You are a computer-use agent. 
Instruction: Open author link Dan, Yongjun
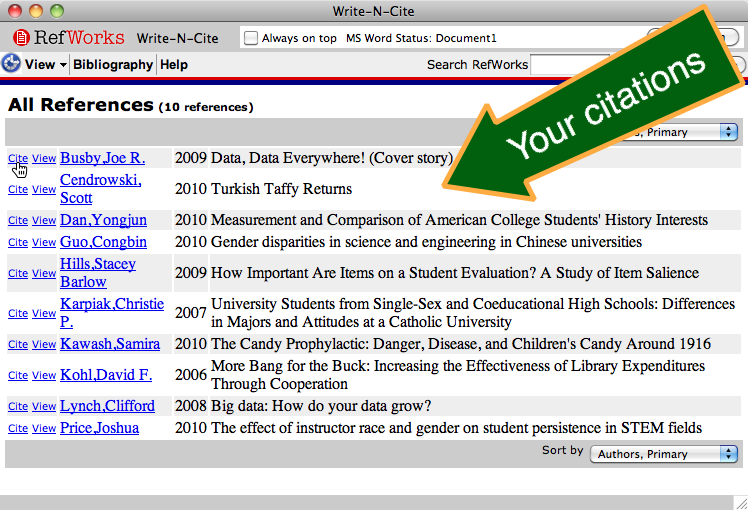(x=104, y=220)
